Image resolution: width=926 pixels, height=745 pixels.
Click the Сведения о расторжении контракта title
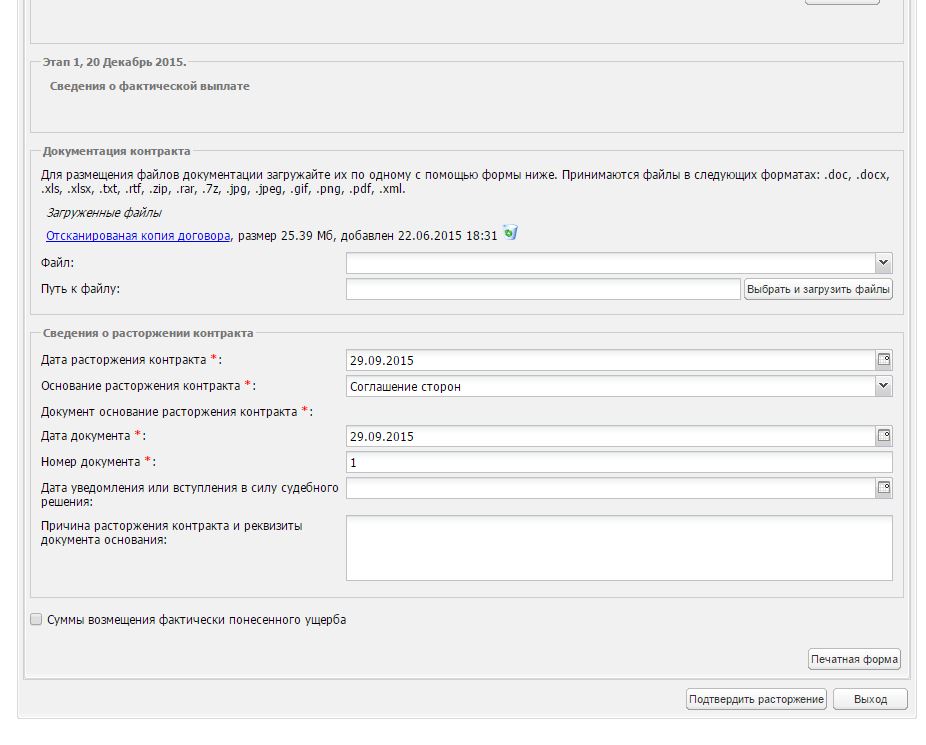(148, 333)
